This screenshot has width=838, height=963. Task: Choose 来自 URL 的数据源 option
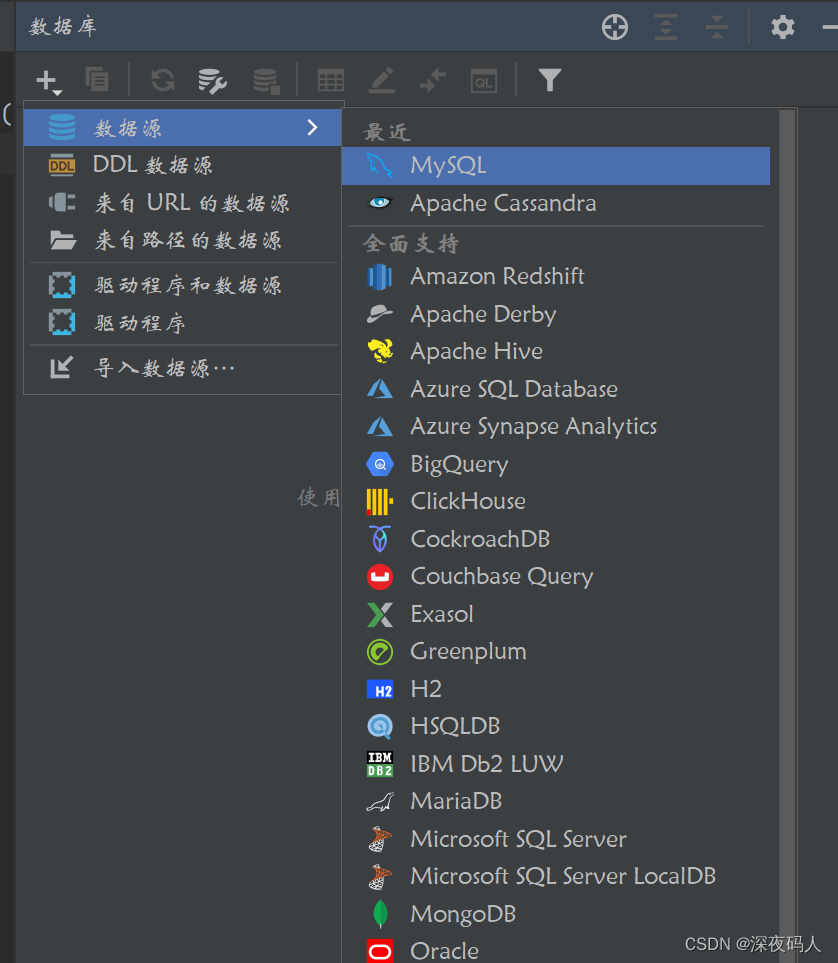tap(182, 203)
